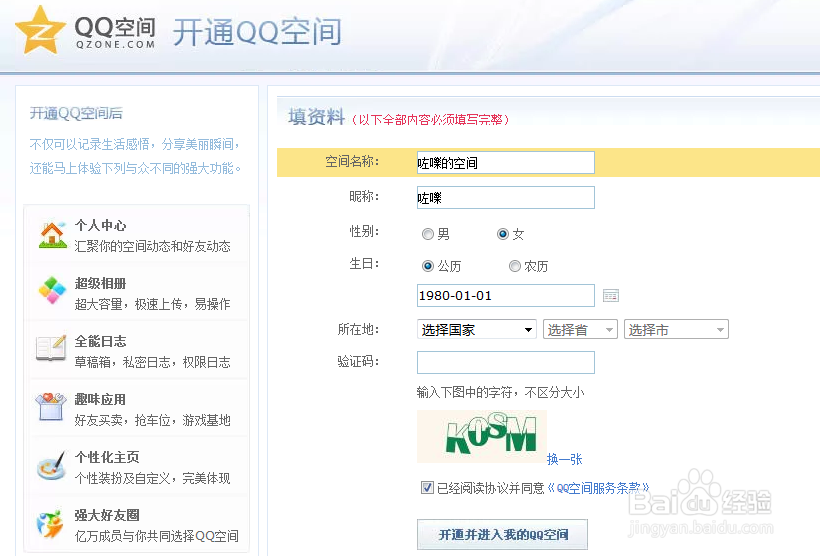The height and width of the screenshot is (556, 820).
Task: Click 好友买卖，抢车位，游戏基地 description
Action: point(152,421)
